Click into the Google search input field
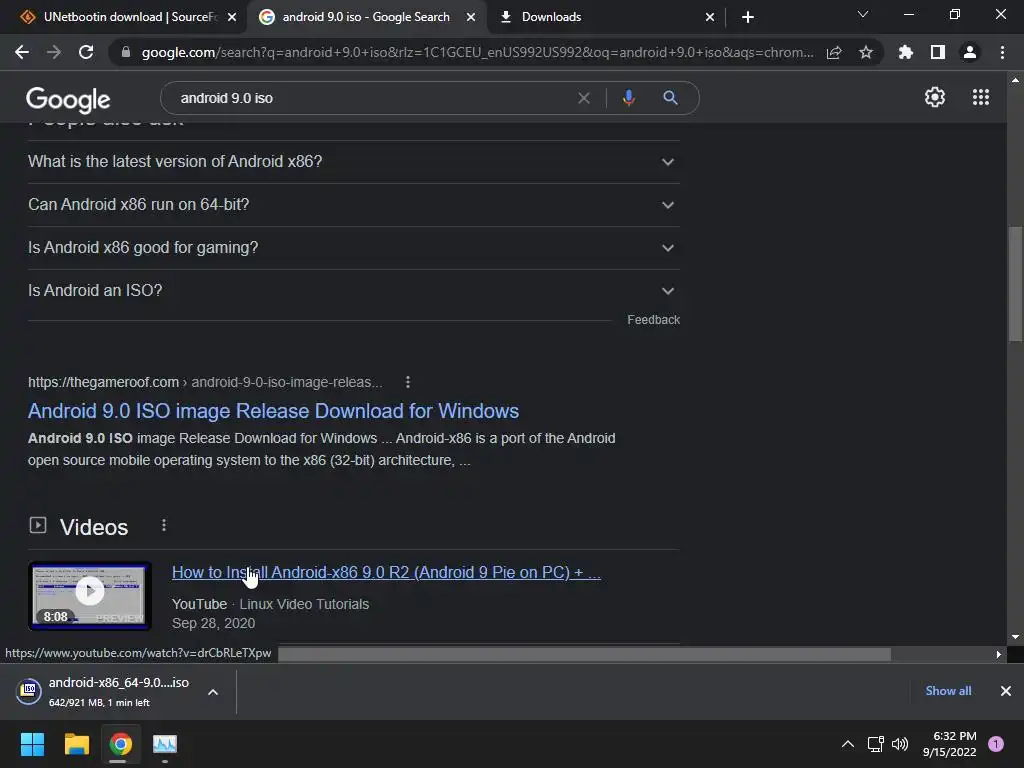This screenshot has width=1024, height=768. (x=372, y=98)
